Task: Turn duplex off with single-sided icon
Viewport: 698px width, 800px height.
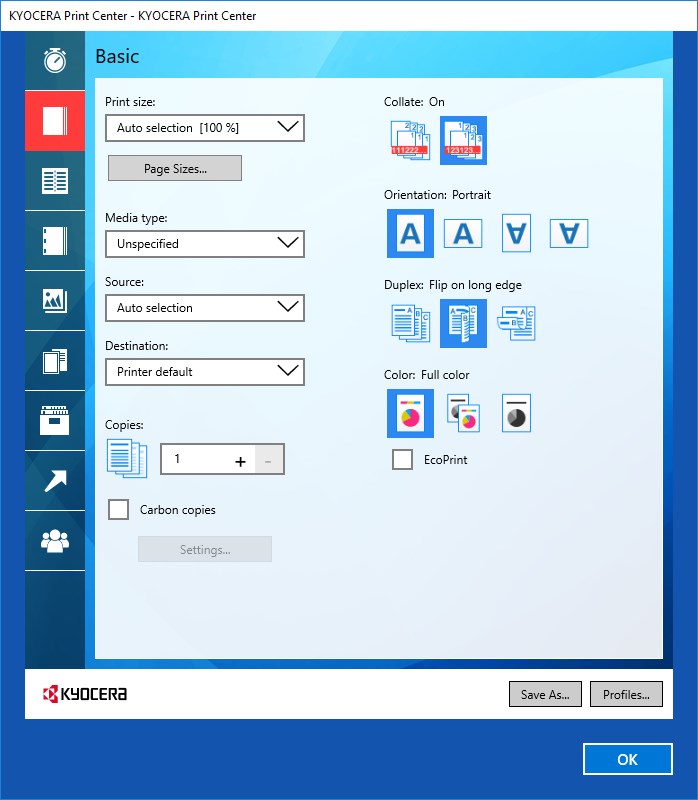Action: pyautogui.click(x=410, y=323)
